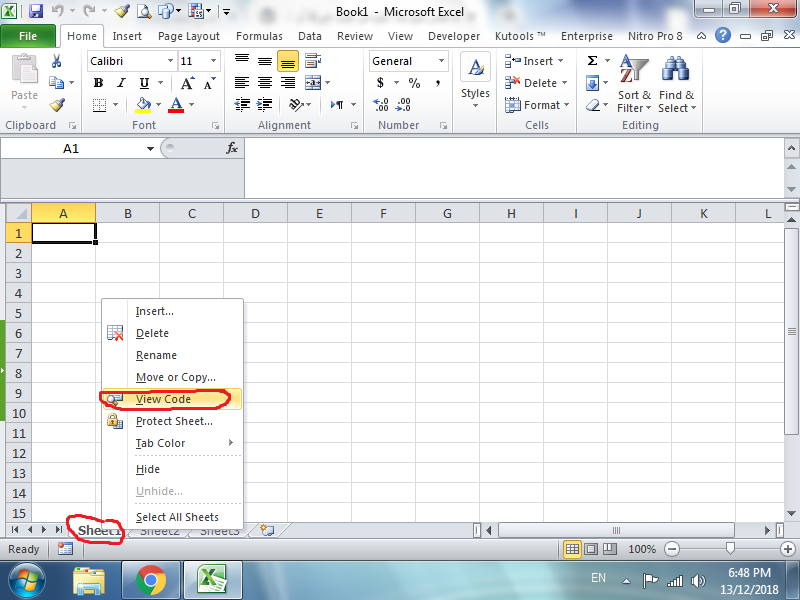Click the Cut scissors icon
Image resolution: width=800 pixels, height=600 pixels.
point(56,61)
